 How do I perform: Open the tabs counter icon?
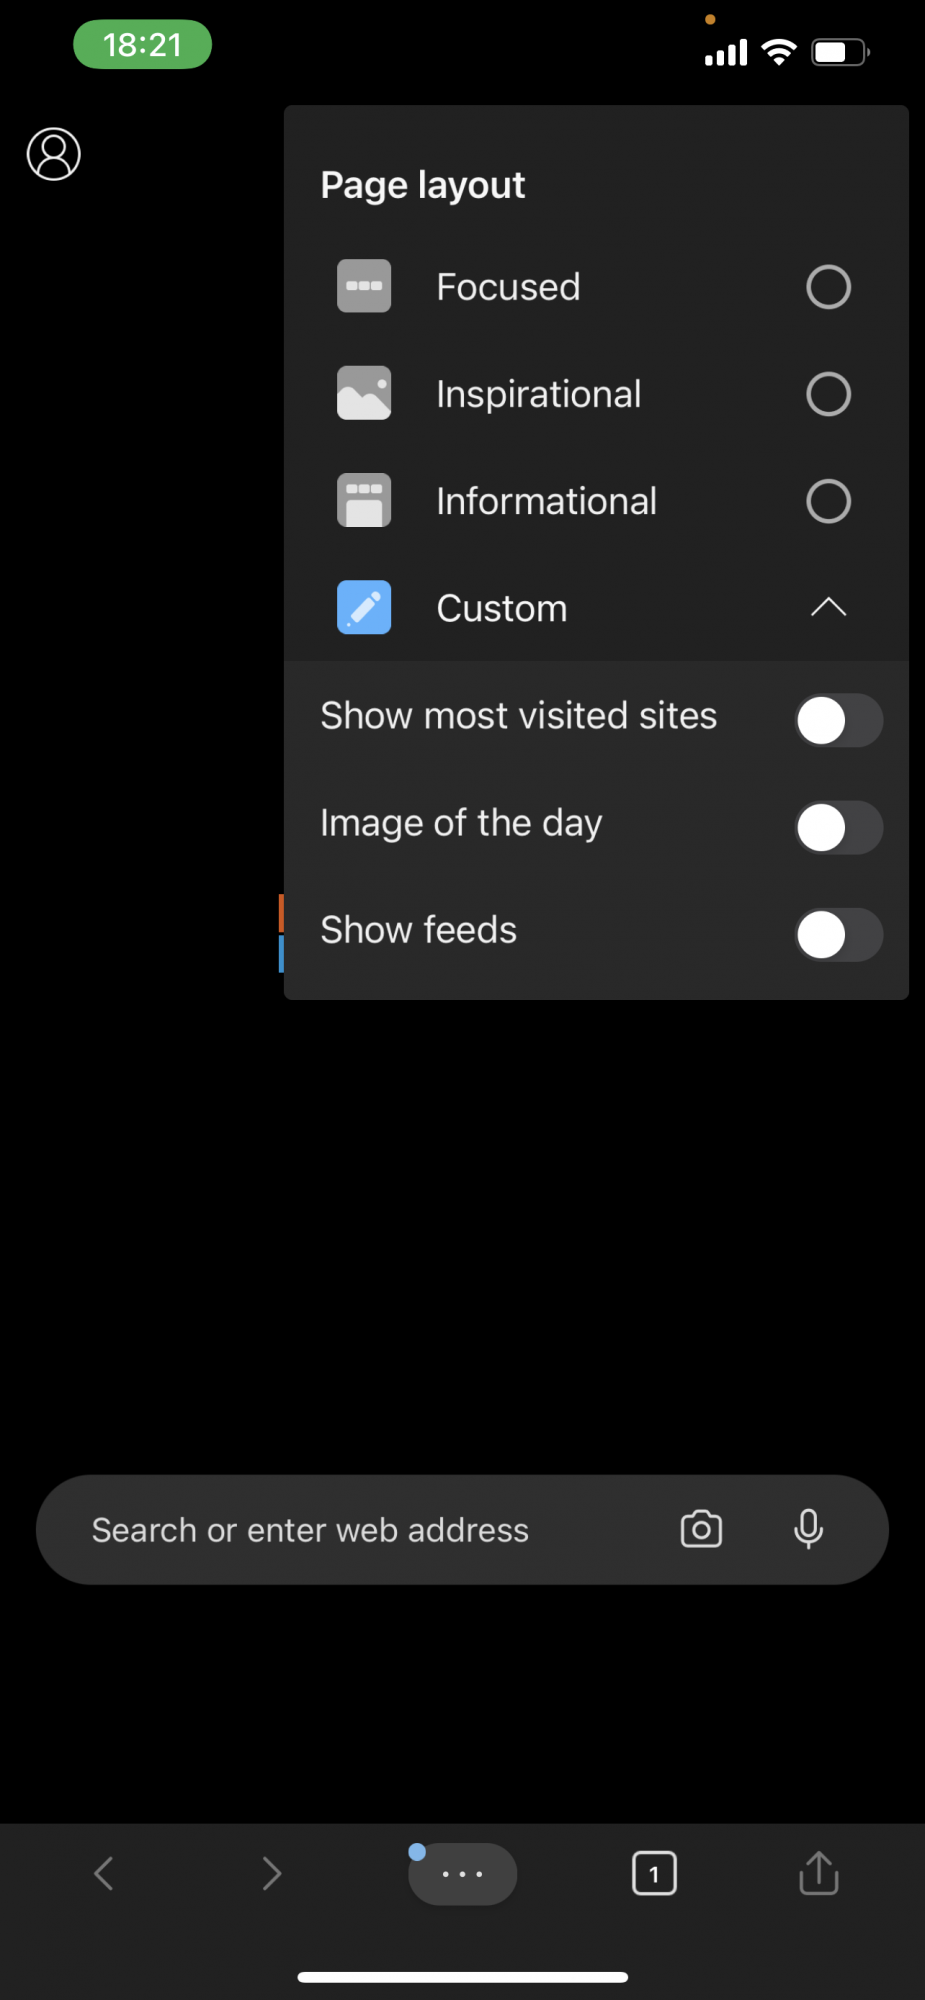tap(655, 1873)
